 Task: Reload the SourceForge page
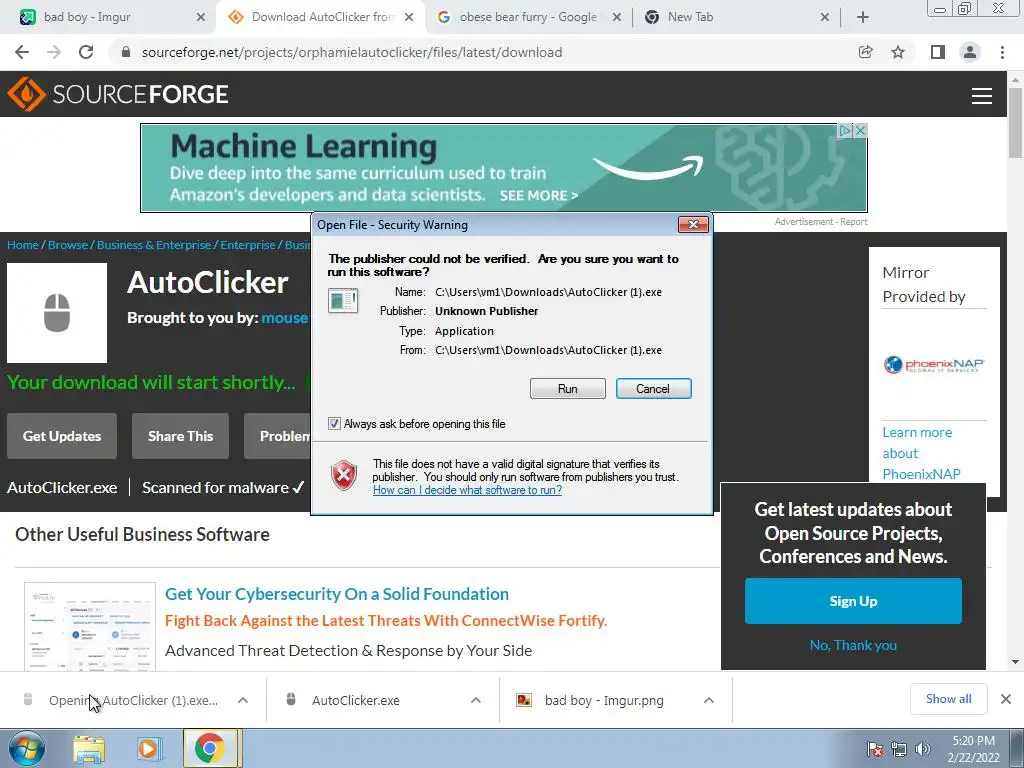point(86,52)
